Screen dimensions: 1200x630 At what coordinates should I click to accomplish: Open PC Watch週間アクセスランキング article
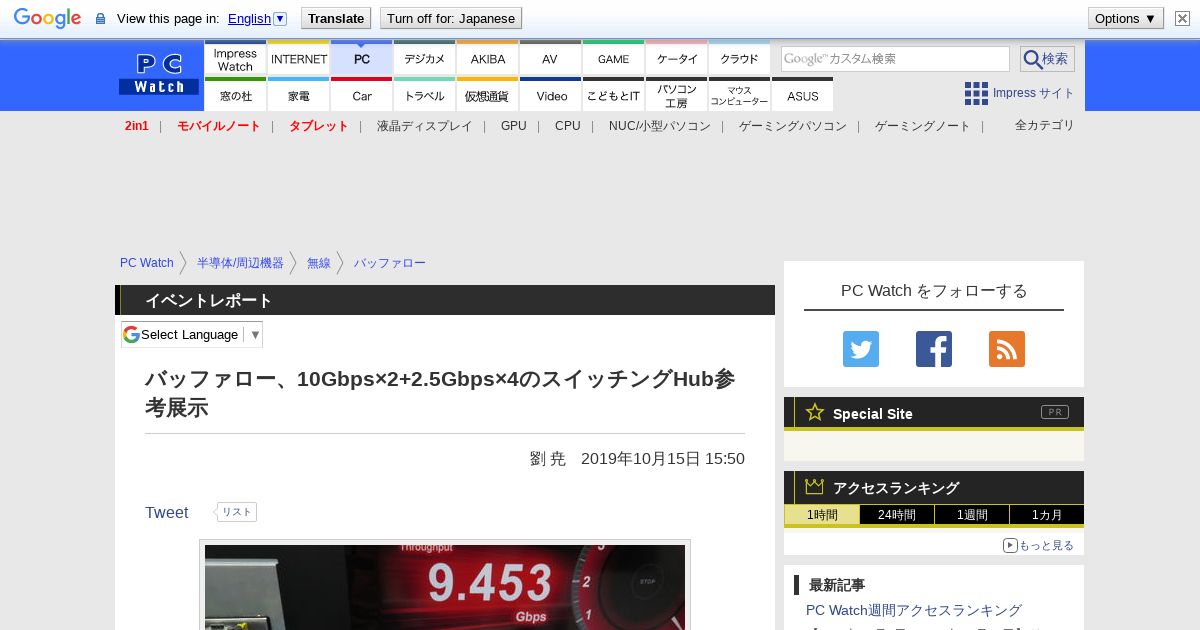[x=914, y=610]
